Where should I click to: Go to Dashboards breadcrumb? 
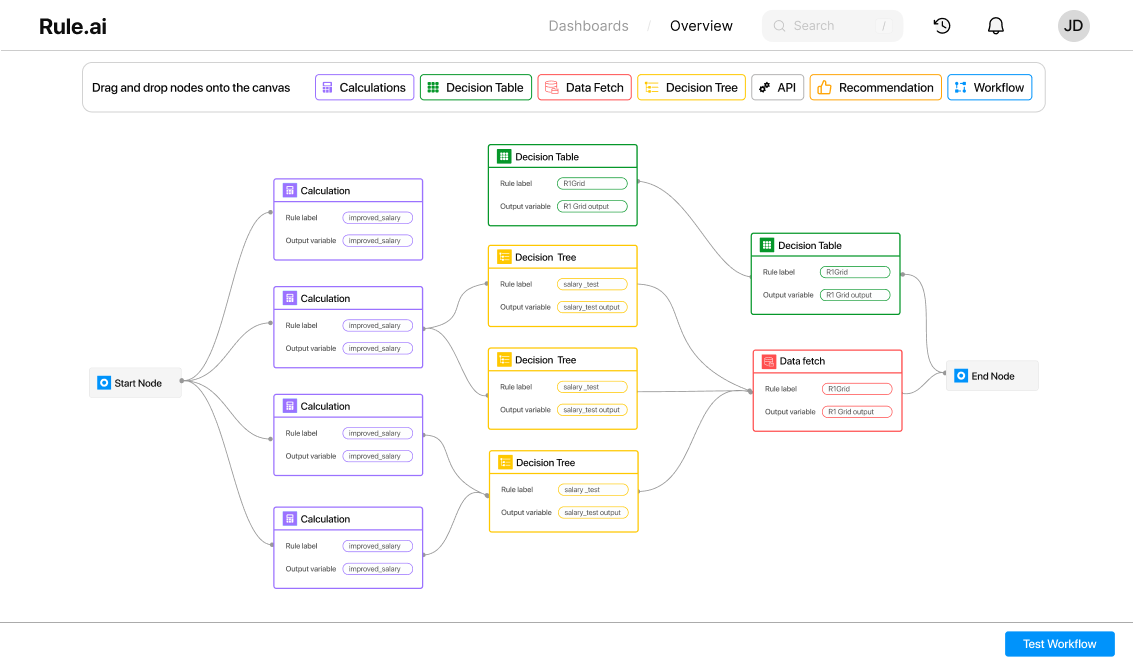point(588,26)
